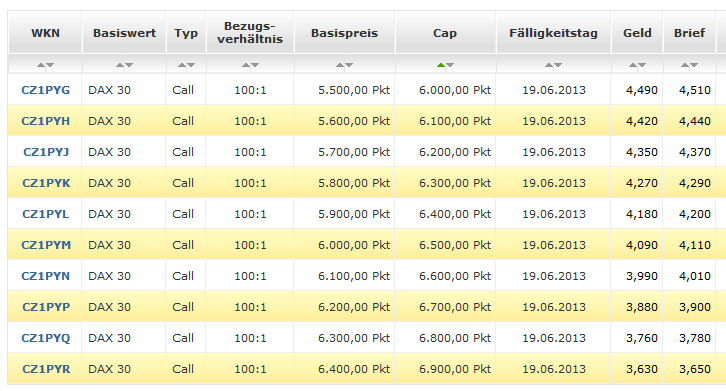Click the Fälligkeitstag column header
This screenshot has height=391, width=726.
coord(553,33)
